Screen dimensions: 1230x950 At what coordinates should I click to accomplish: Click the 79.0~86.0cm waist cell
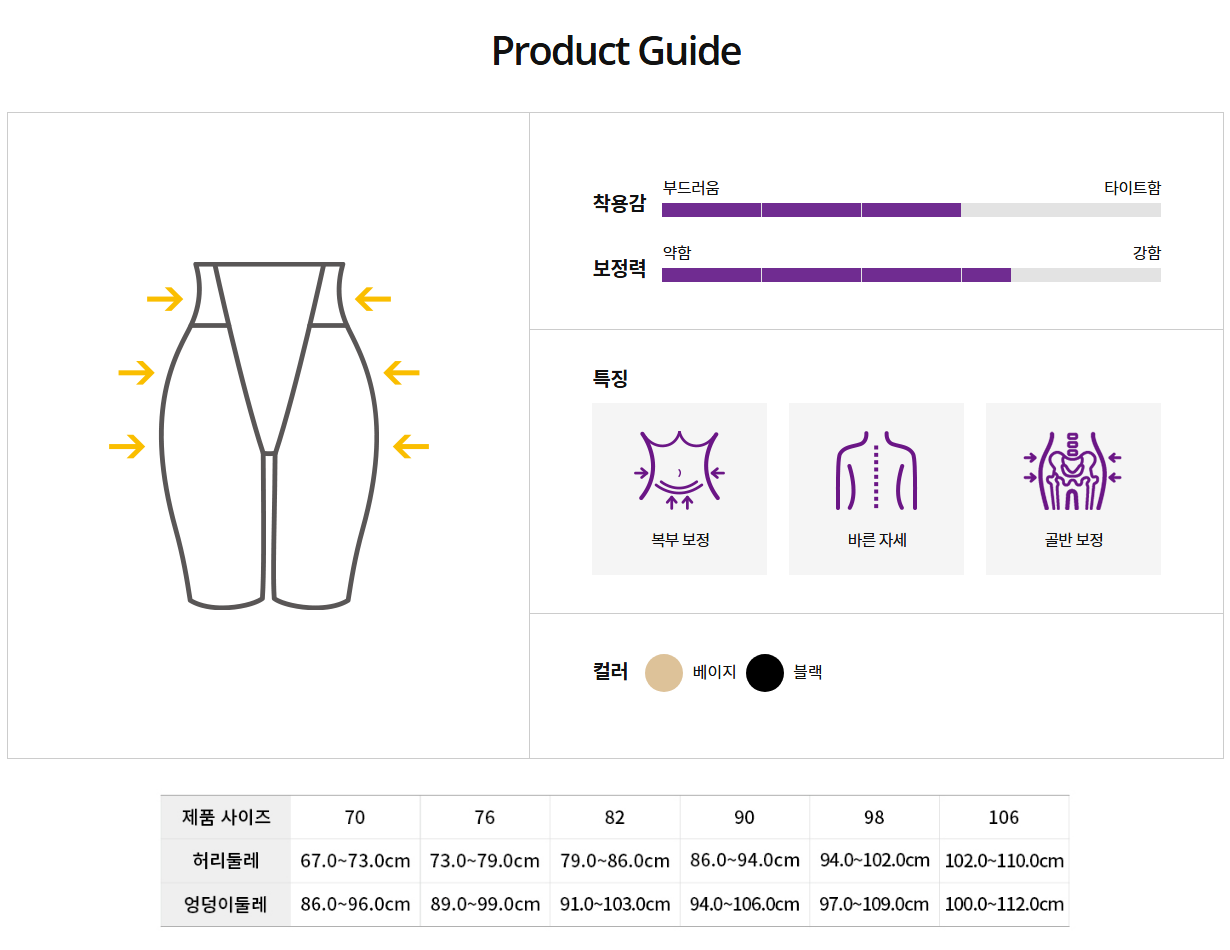pos(615,860)
